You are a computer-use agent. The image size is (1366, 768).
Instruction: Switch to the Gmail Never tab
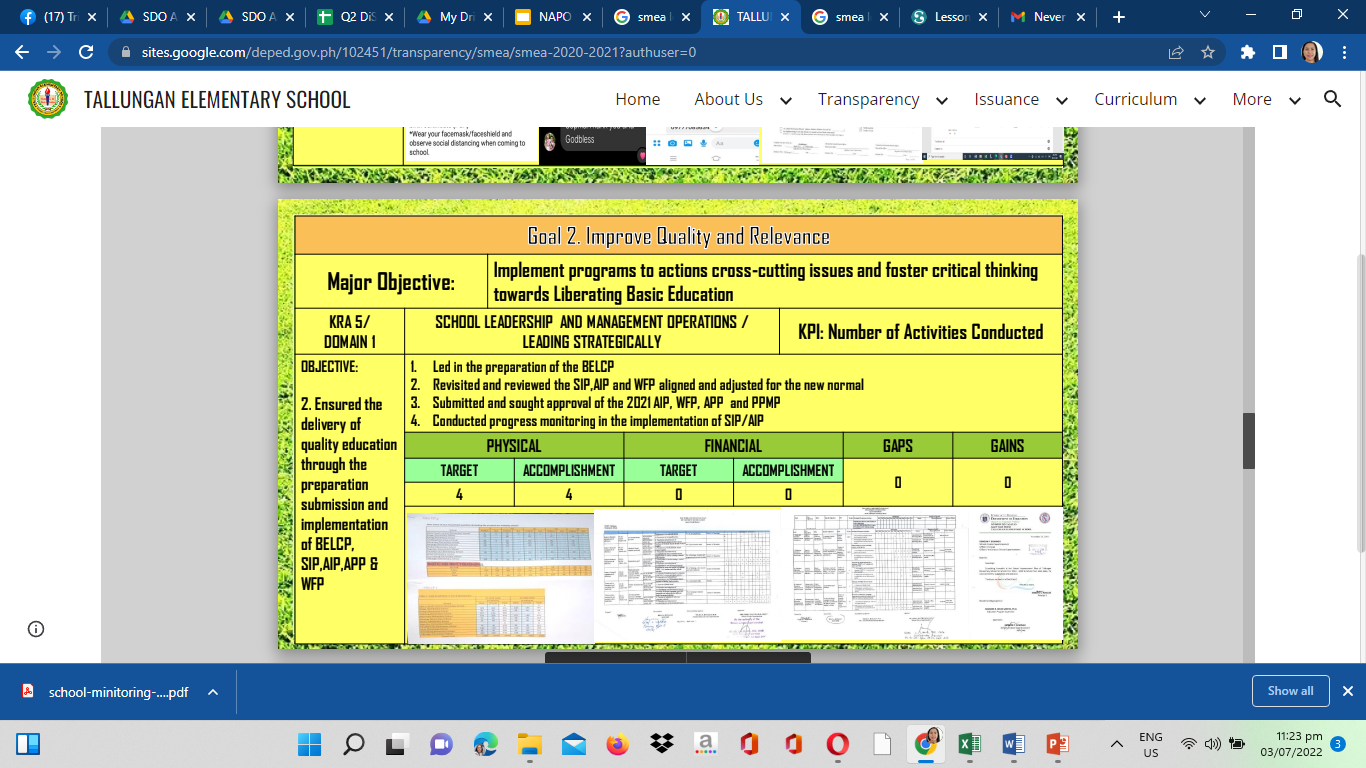tap(1046, 17)
